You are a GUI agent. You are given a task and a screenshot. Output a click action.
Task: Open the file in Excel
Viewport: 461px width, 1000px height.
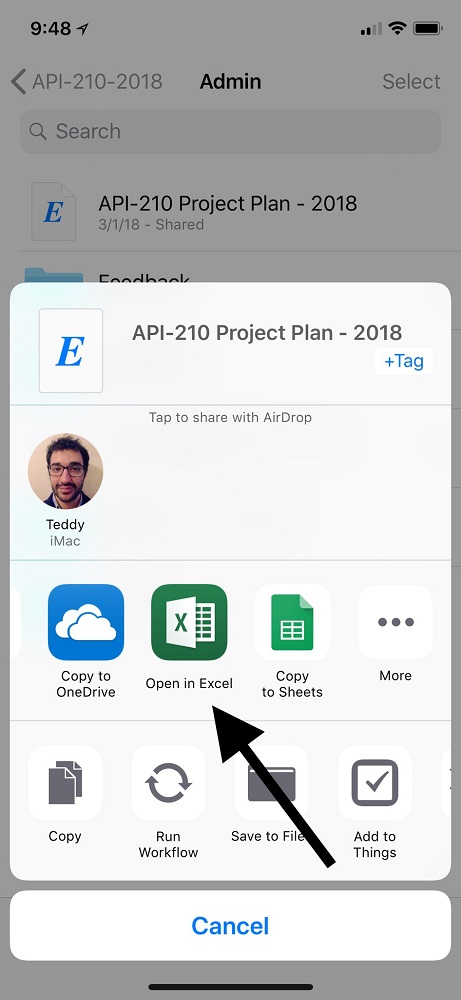point(189,622)
